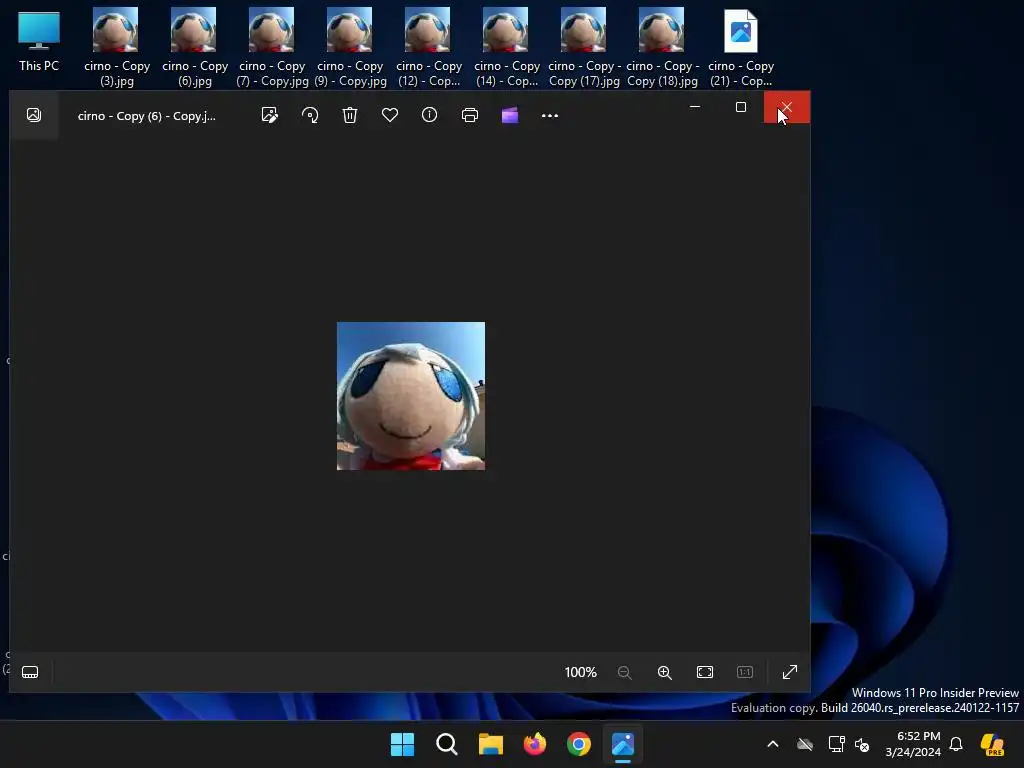The image size is (1024, 768).
Task: Click the Photos app taskbar icon
Action: point(623,744)
